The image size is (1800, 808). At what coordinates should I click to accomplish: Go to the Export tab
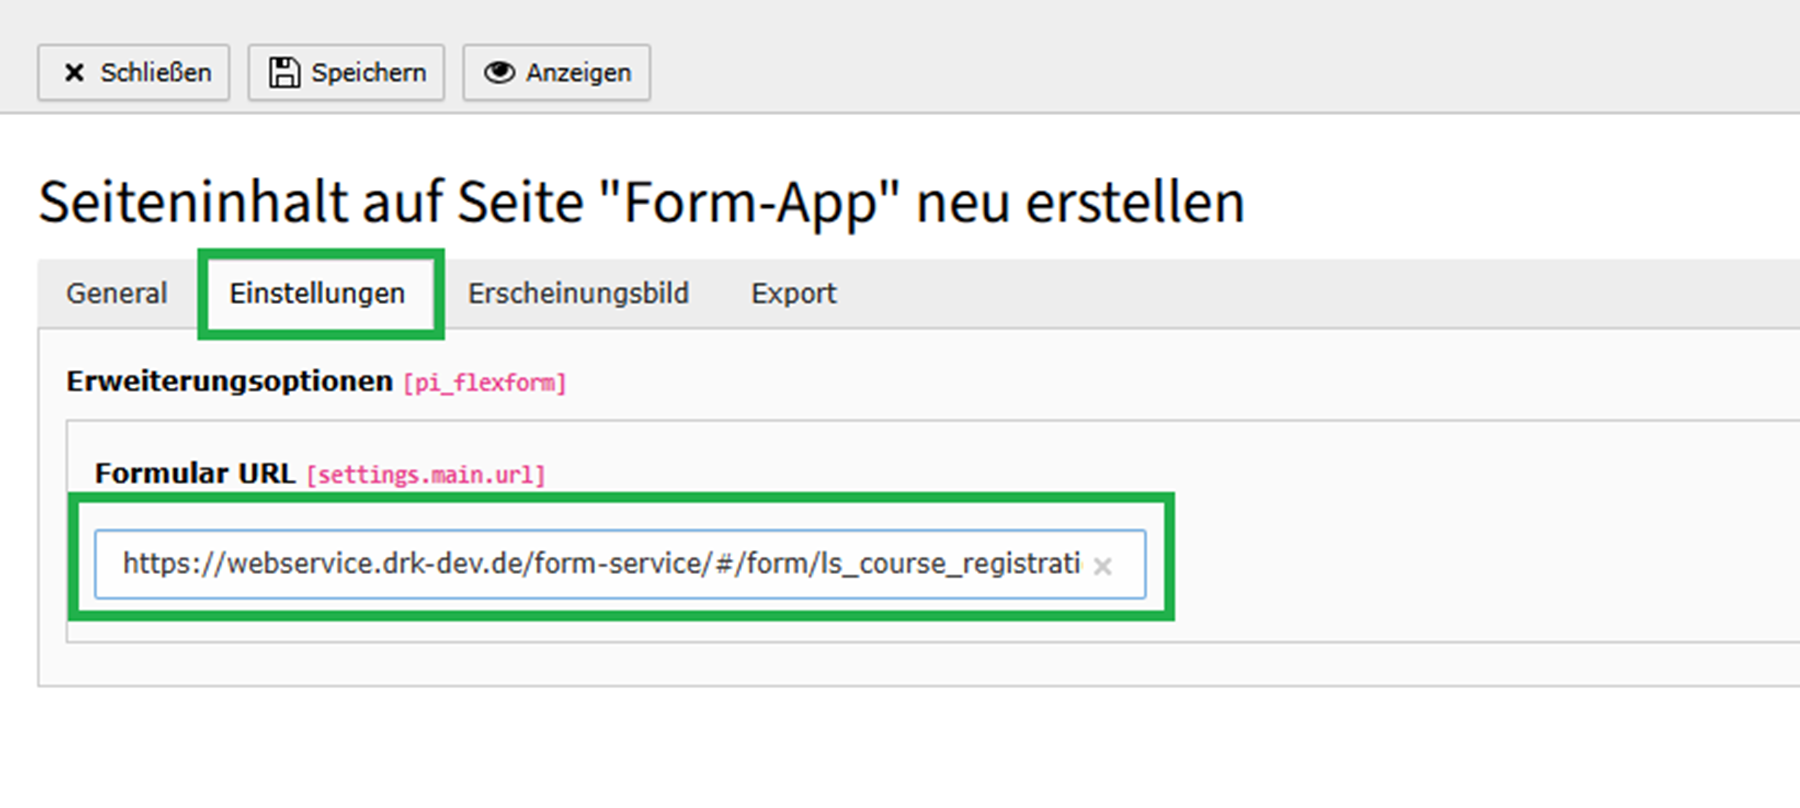(x=793, y=293)
